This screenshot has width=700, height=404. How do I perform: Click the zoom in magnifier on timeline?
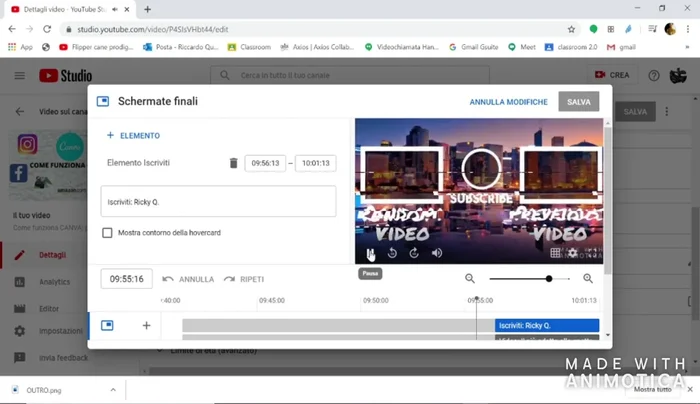point(588,279)
